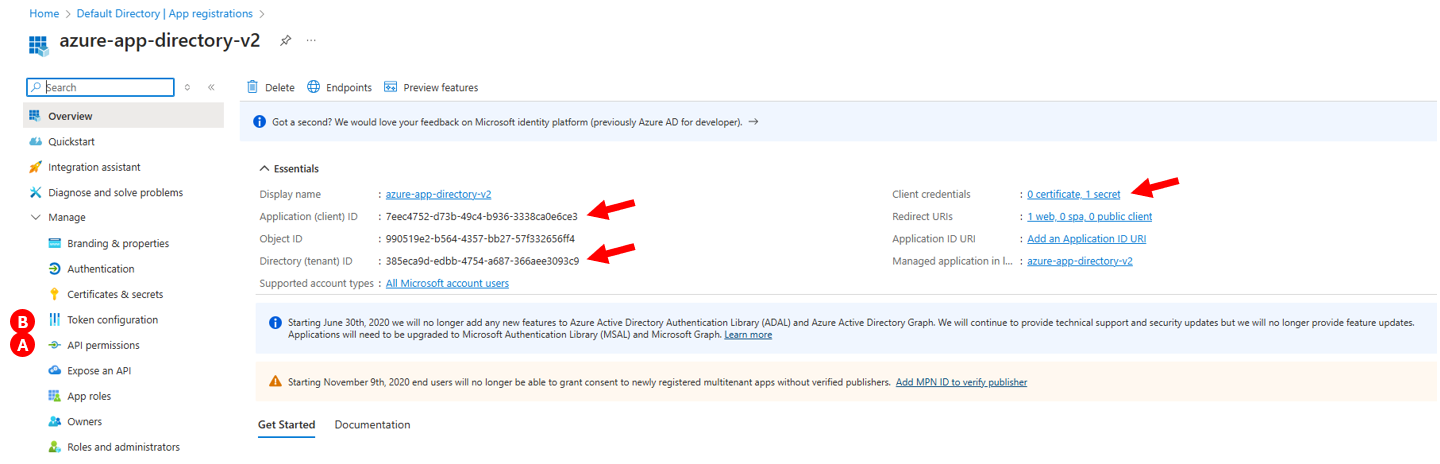Click the Diagnose and solve problems wrench icon

pyautogui.click(x=35, y=192)
